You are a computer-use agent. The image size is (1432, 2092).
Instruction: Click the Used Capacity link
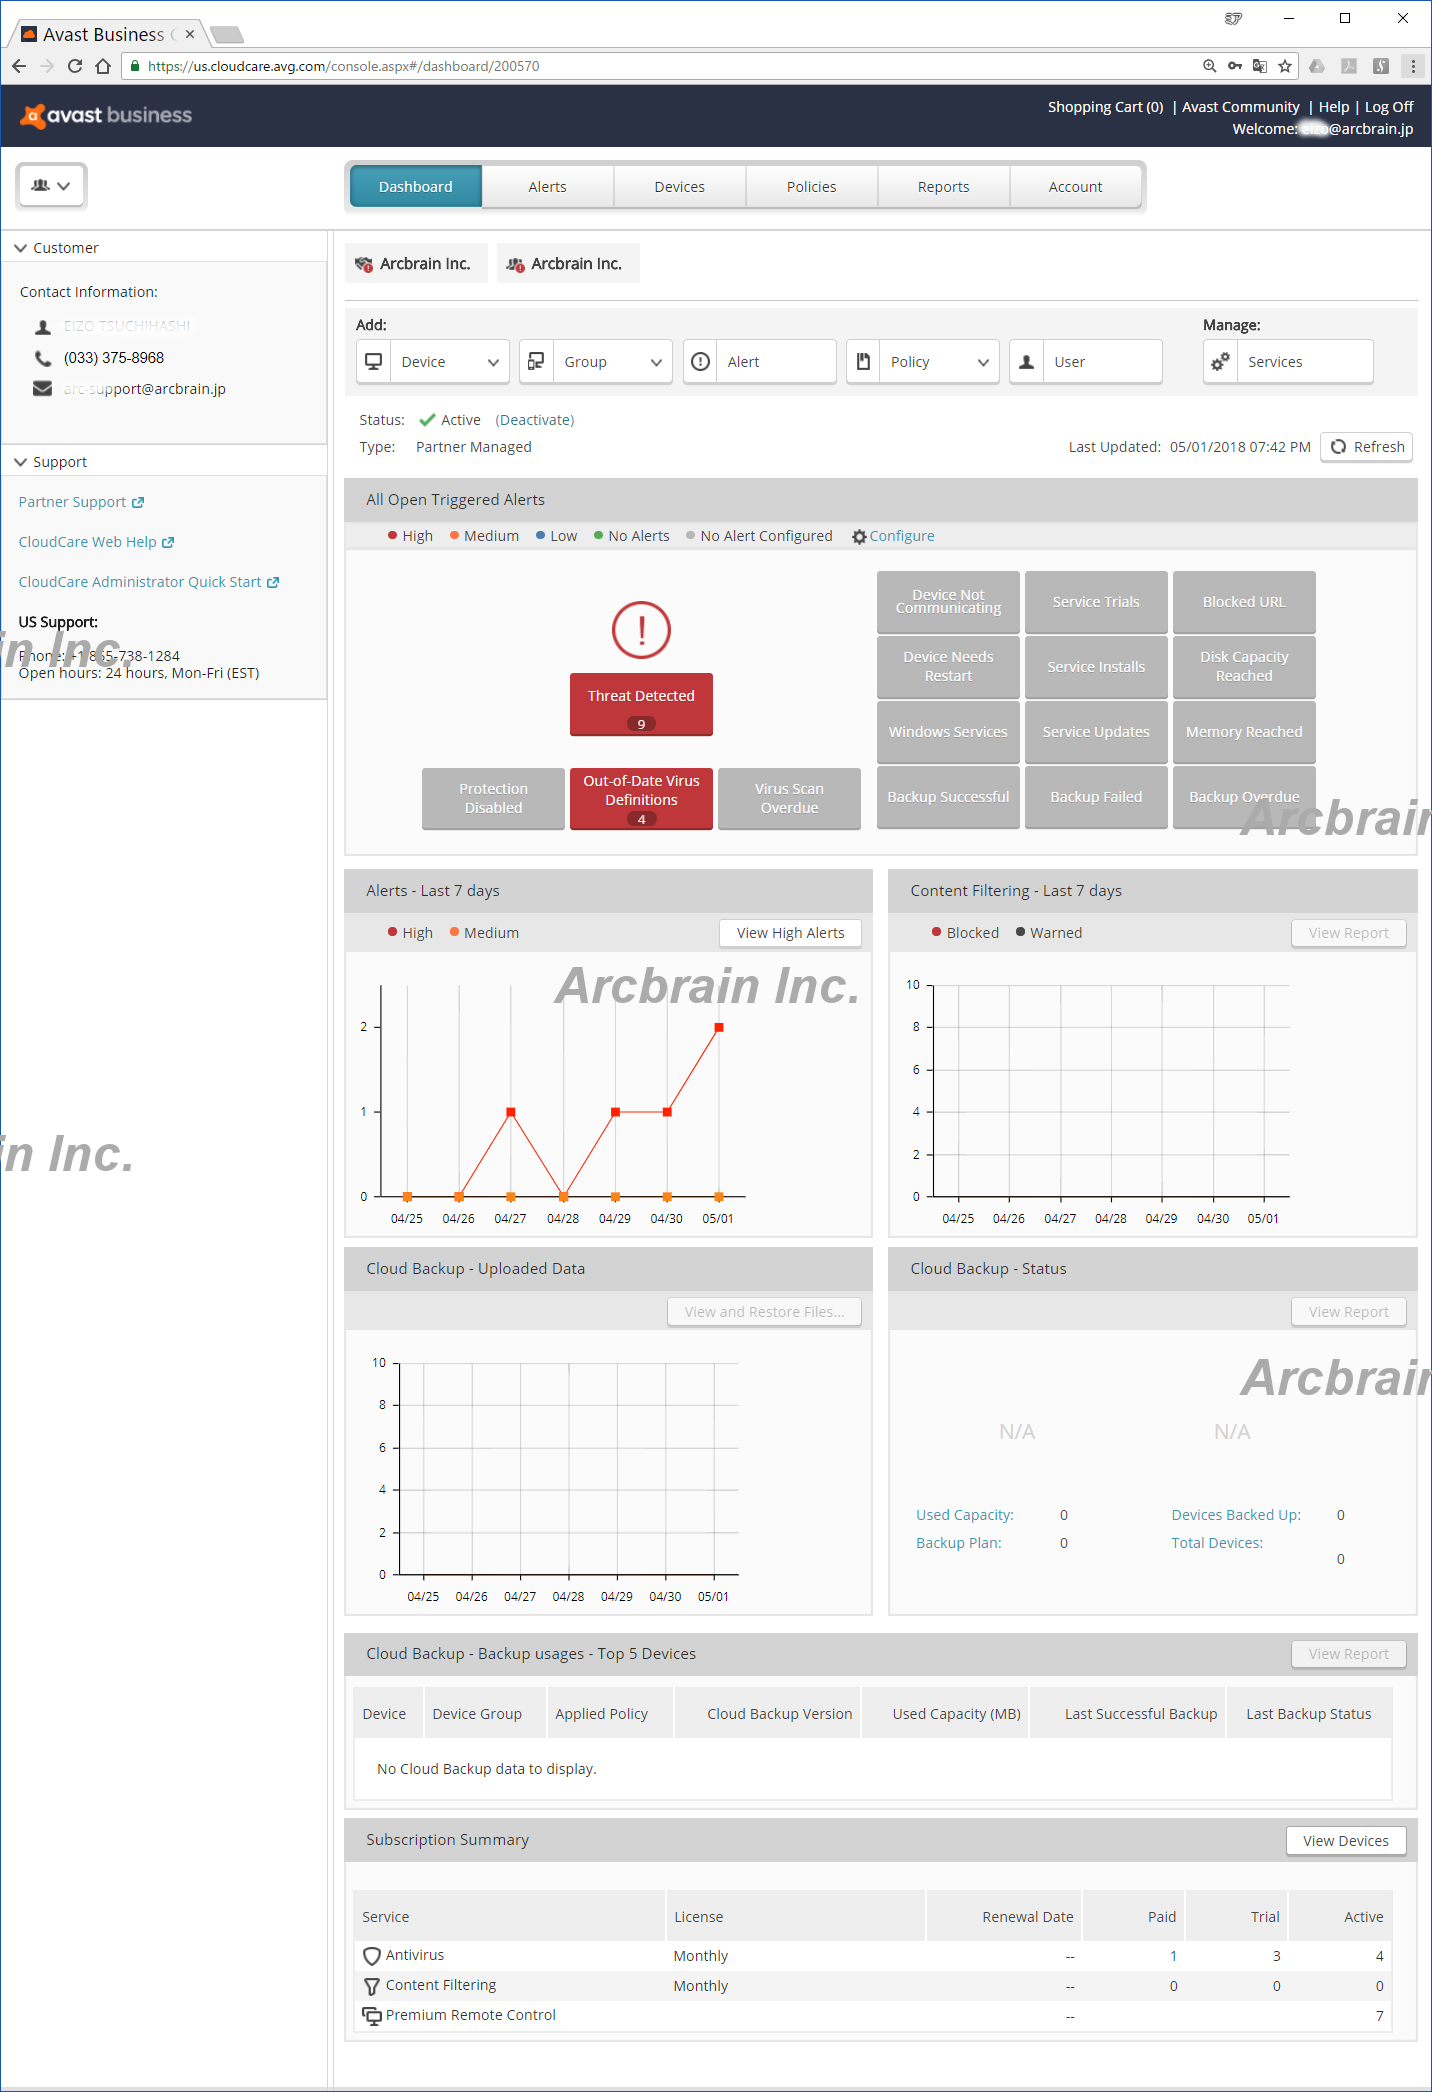965,1515
